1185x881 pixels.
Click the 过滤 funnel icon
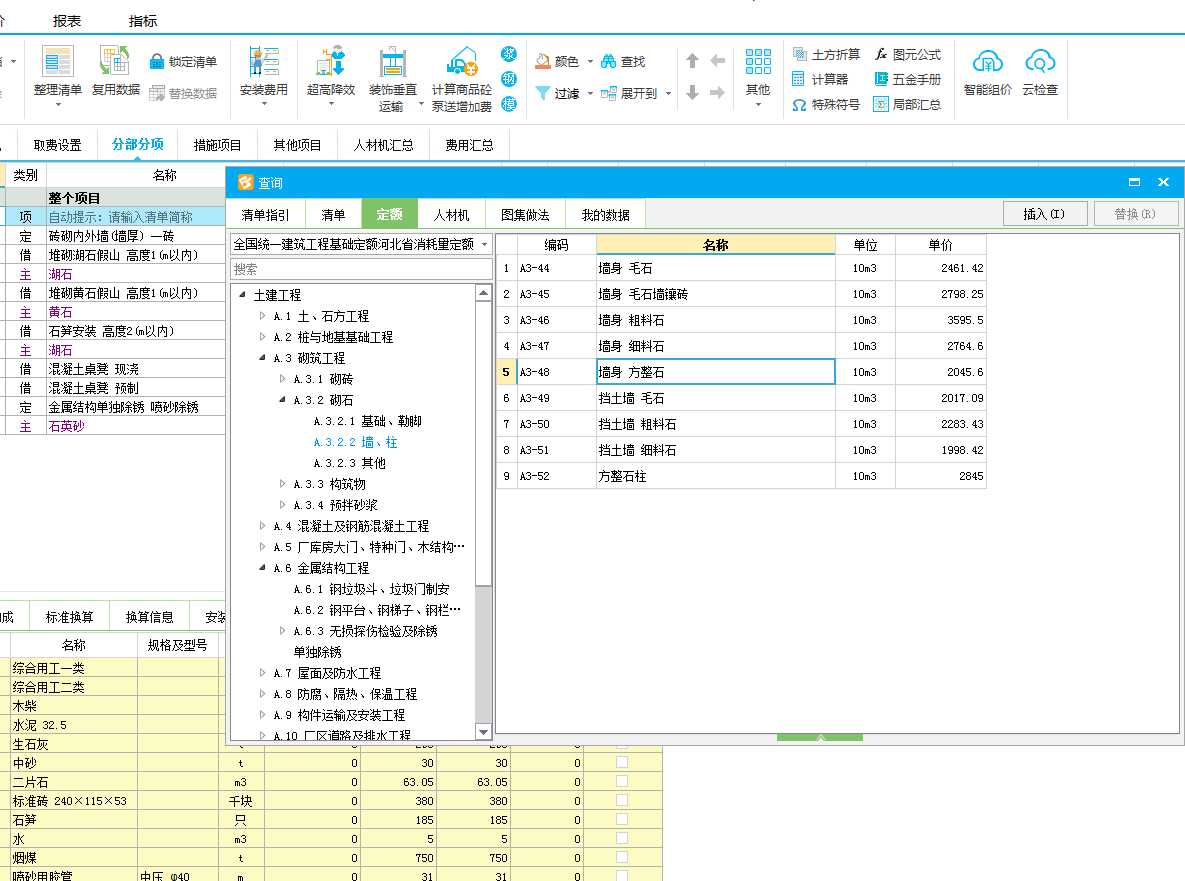click(x=543, y=93)
